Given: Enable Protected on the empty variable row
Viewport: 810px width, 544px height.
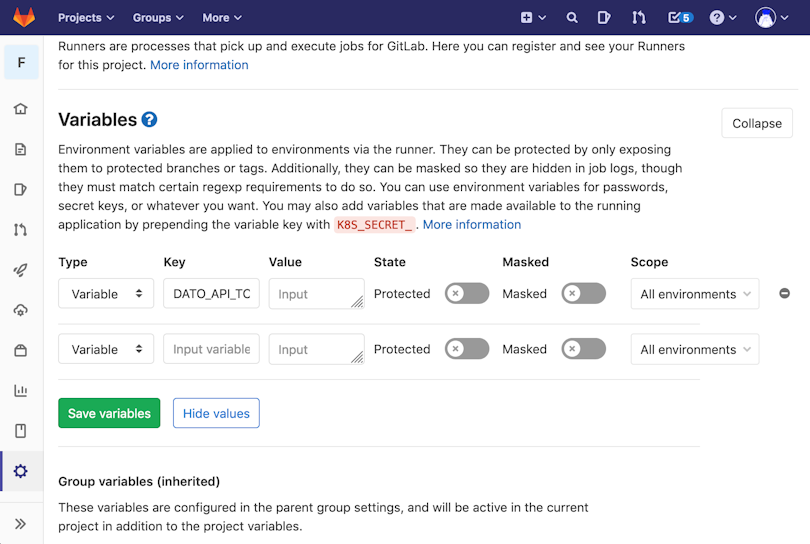Looking at the screenshot, I should 467,349.
